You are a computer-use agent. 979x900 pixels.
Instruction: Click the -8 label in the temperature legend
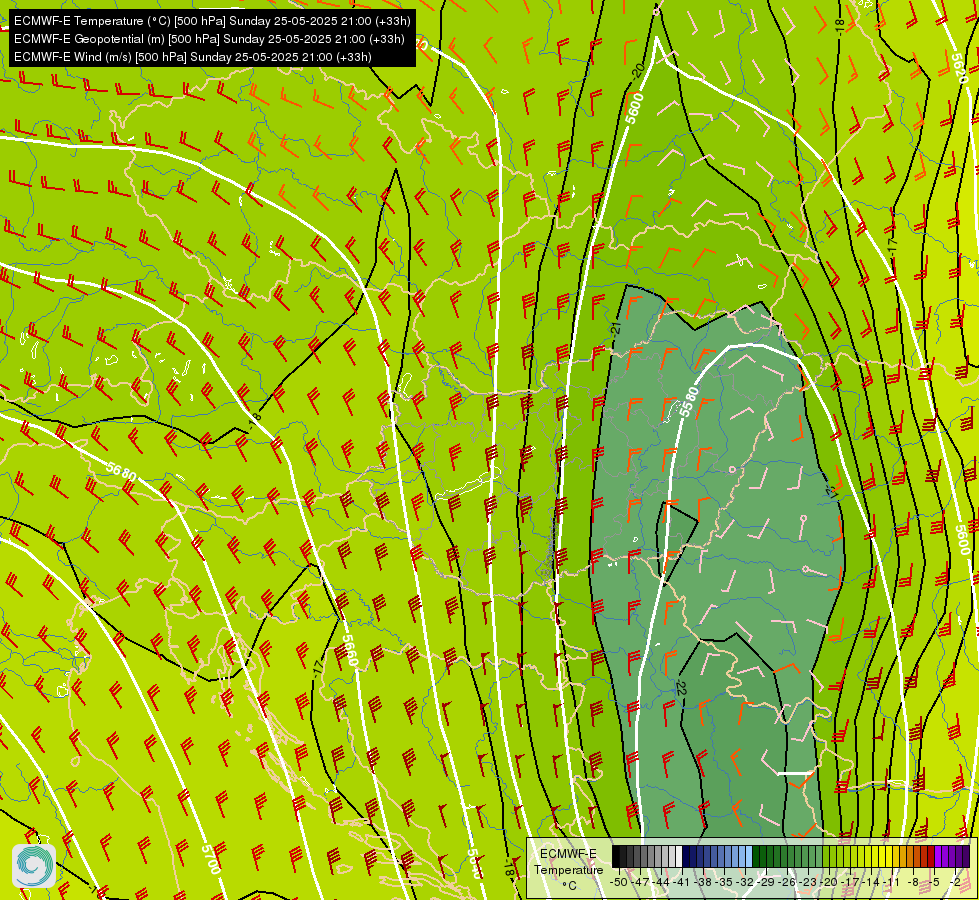913,882
